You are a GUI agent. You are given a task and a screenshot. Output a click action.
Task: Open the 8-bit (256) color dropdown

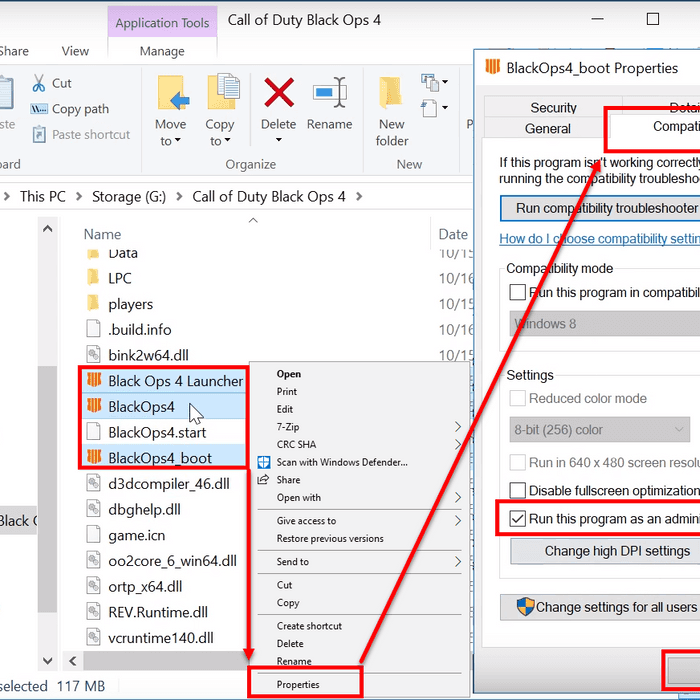coord(600,429)
